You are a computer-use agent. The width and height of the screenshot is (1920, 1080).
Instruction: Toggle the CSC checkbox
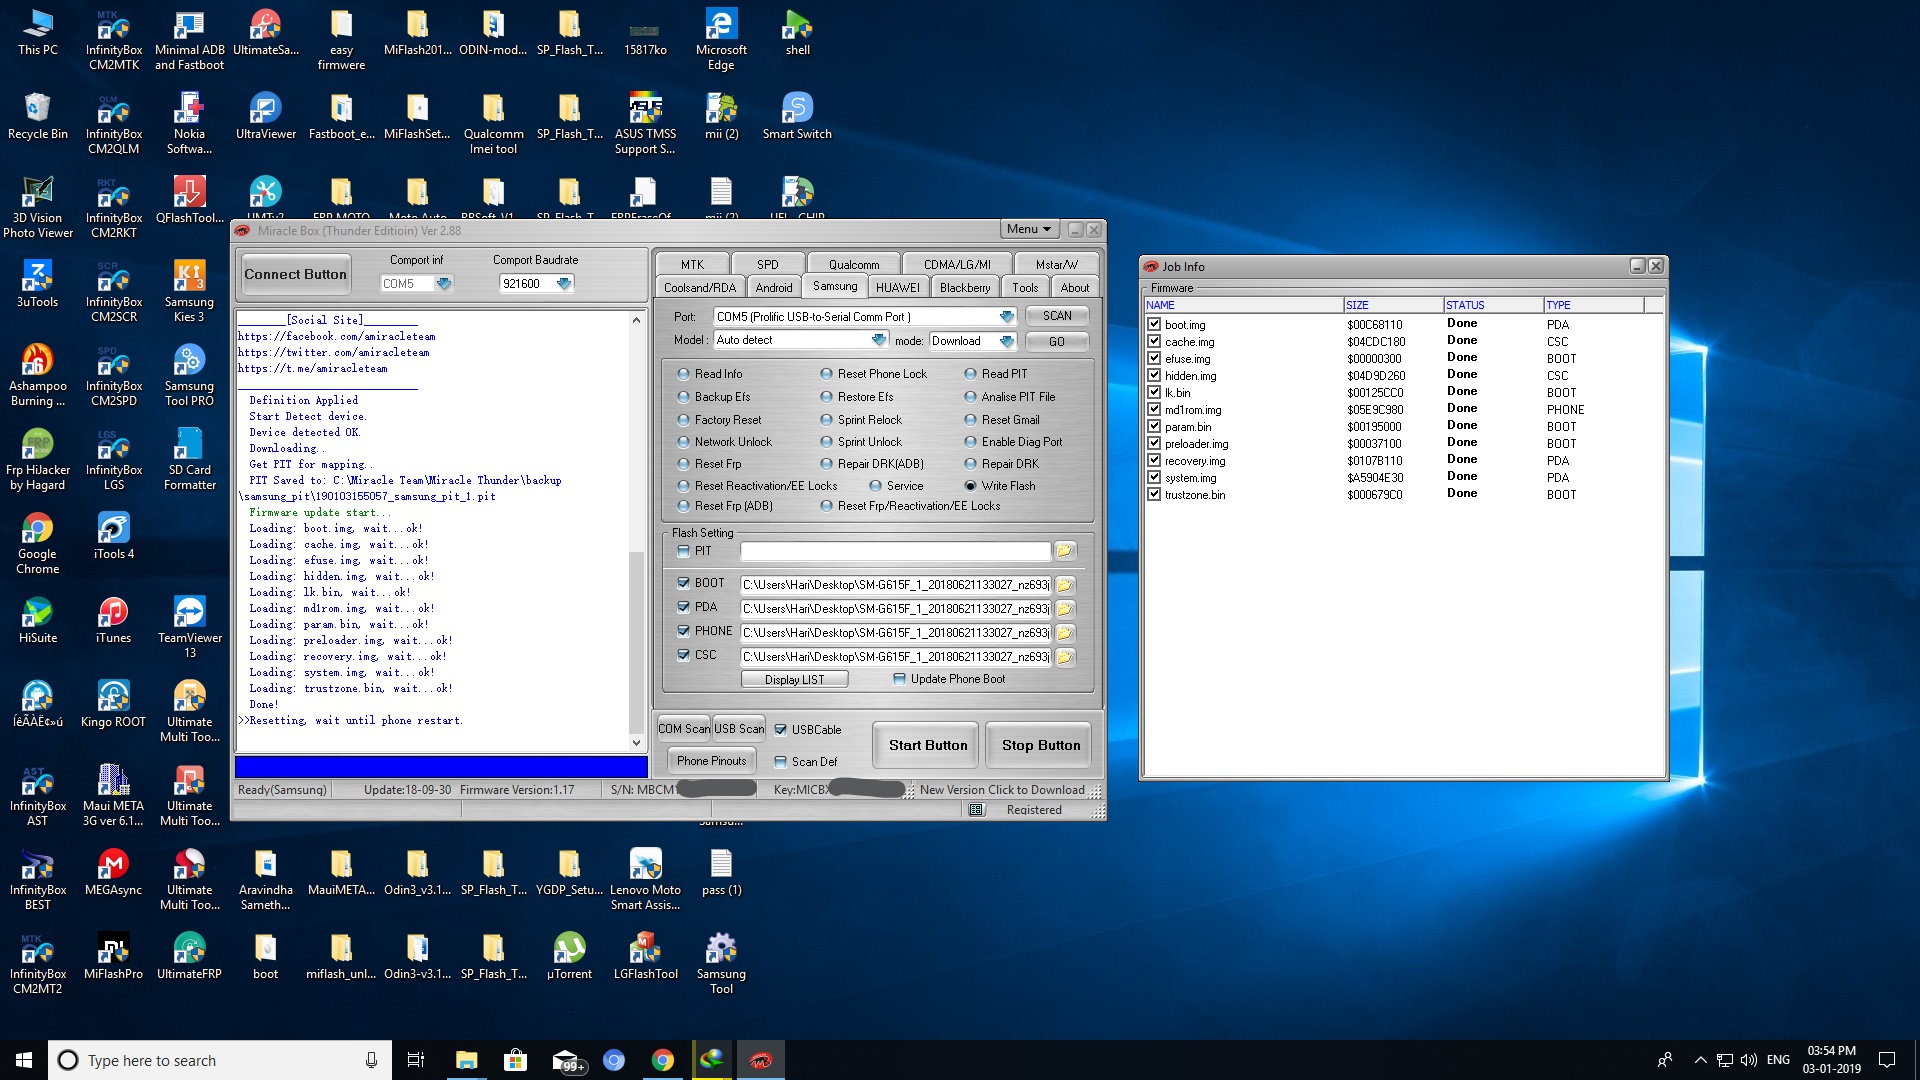coord(684,655)
